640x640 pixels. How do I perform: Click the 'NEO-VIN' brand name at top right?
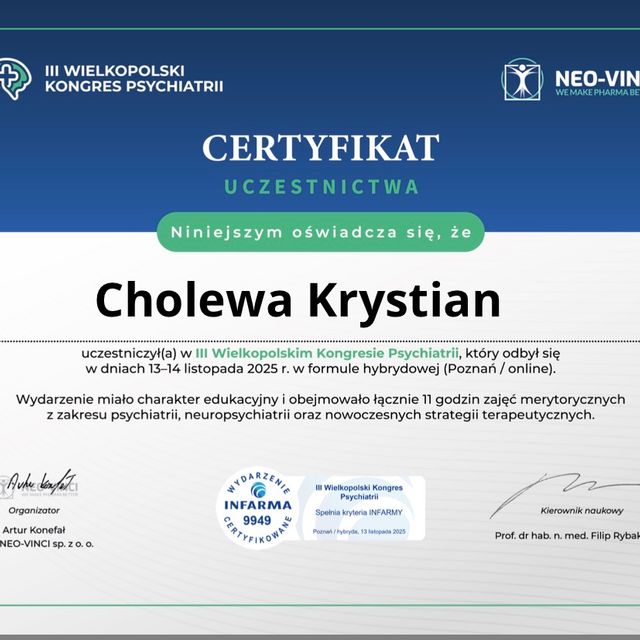coord(598,78)
